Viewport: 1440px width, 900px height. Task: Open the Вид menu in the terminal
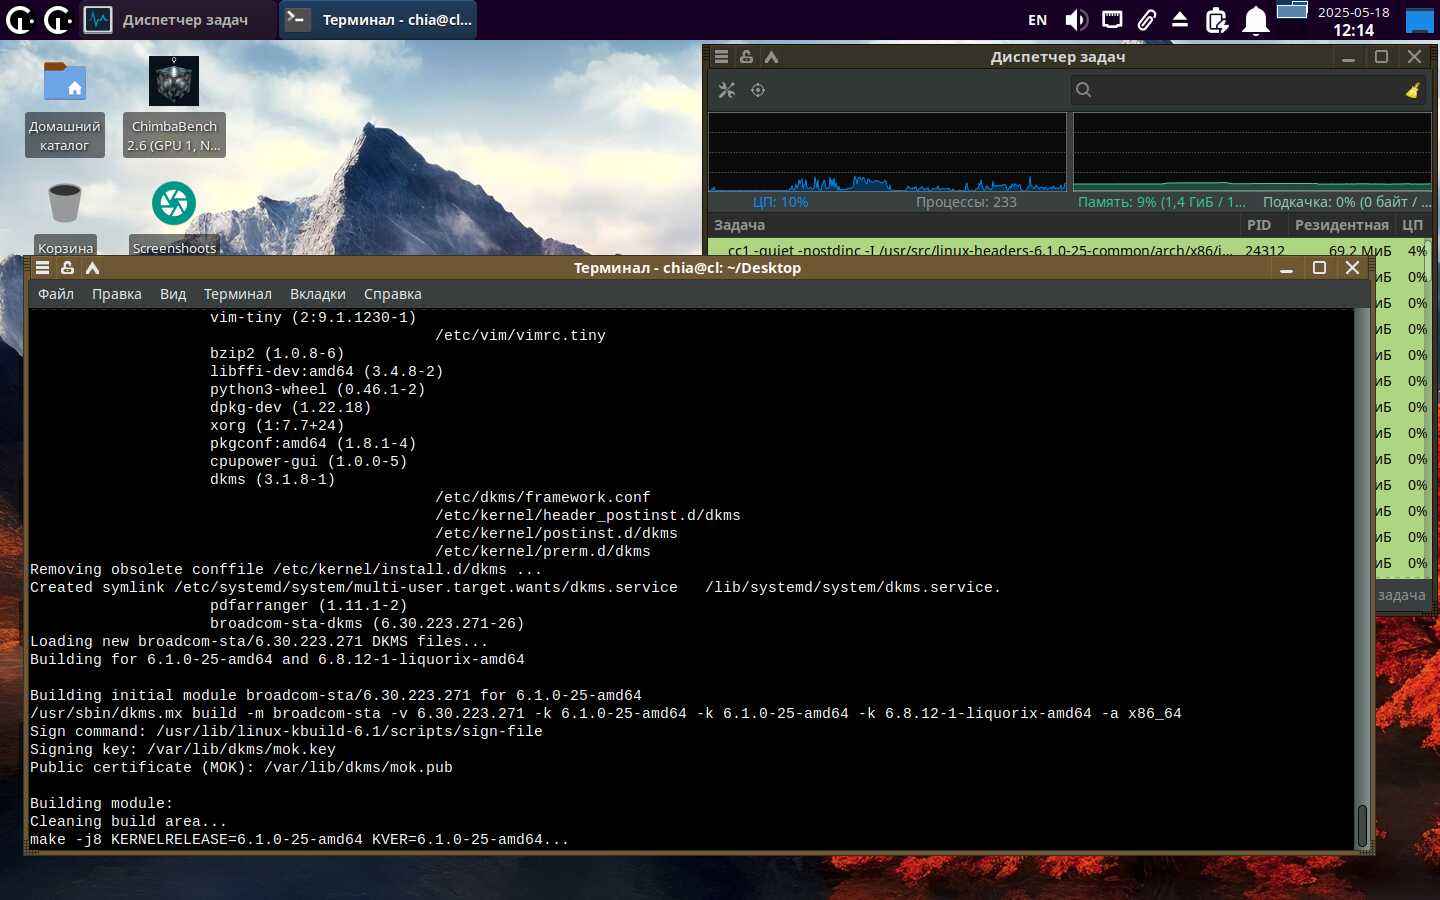pyautogui.click(x=173, y=294)
